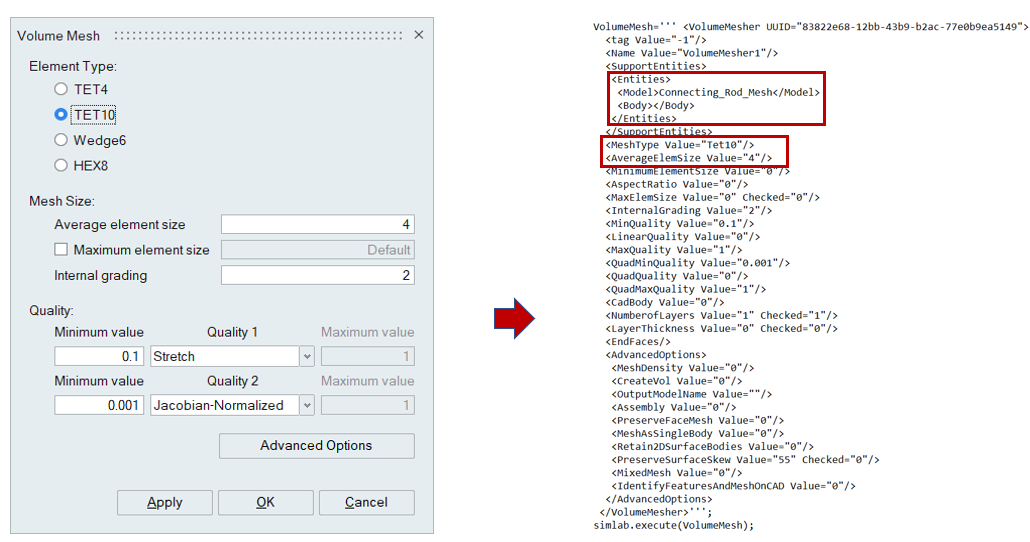Viewport: 1030px width, 542px height.
Task: Click Quality 1 minimum value field
Action: tap(99, 356)
